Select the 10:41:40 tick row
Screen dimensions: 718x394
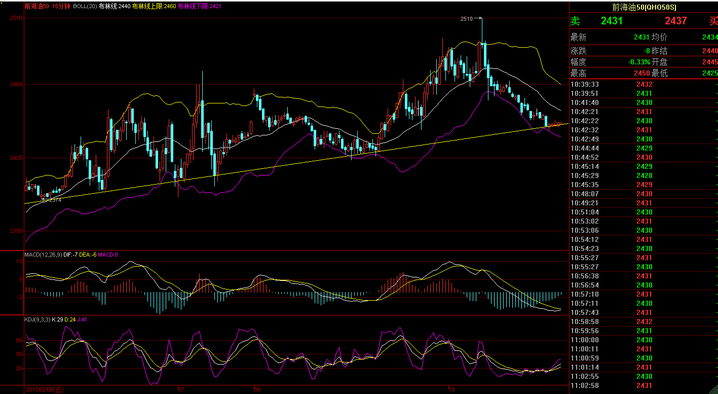pyautogui.click(x=643, y=103)
